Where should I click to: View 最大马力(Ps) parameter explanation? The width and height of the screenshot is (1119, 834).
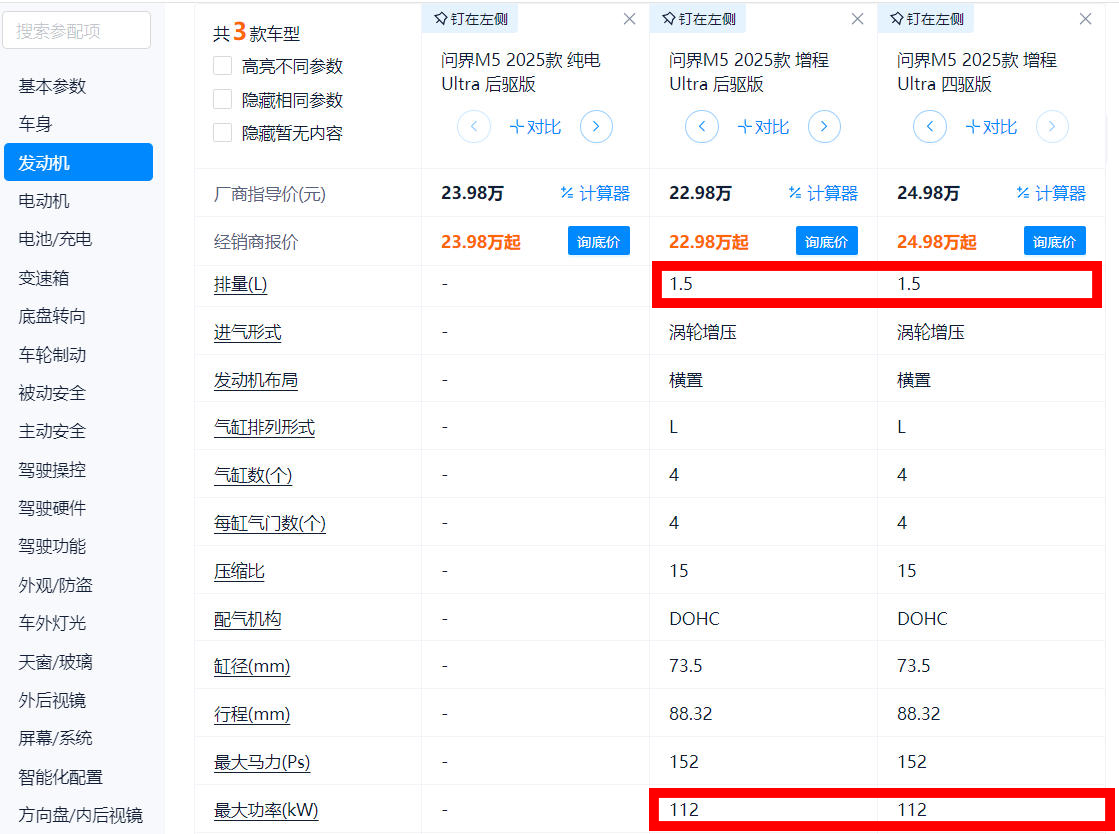coord(262,762)
